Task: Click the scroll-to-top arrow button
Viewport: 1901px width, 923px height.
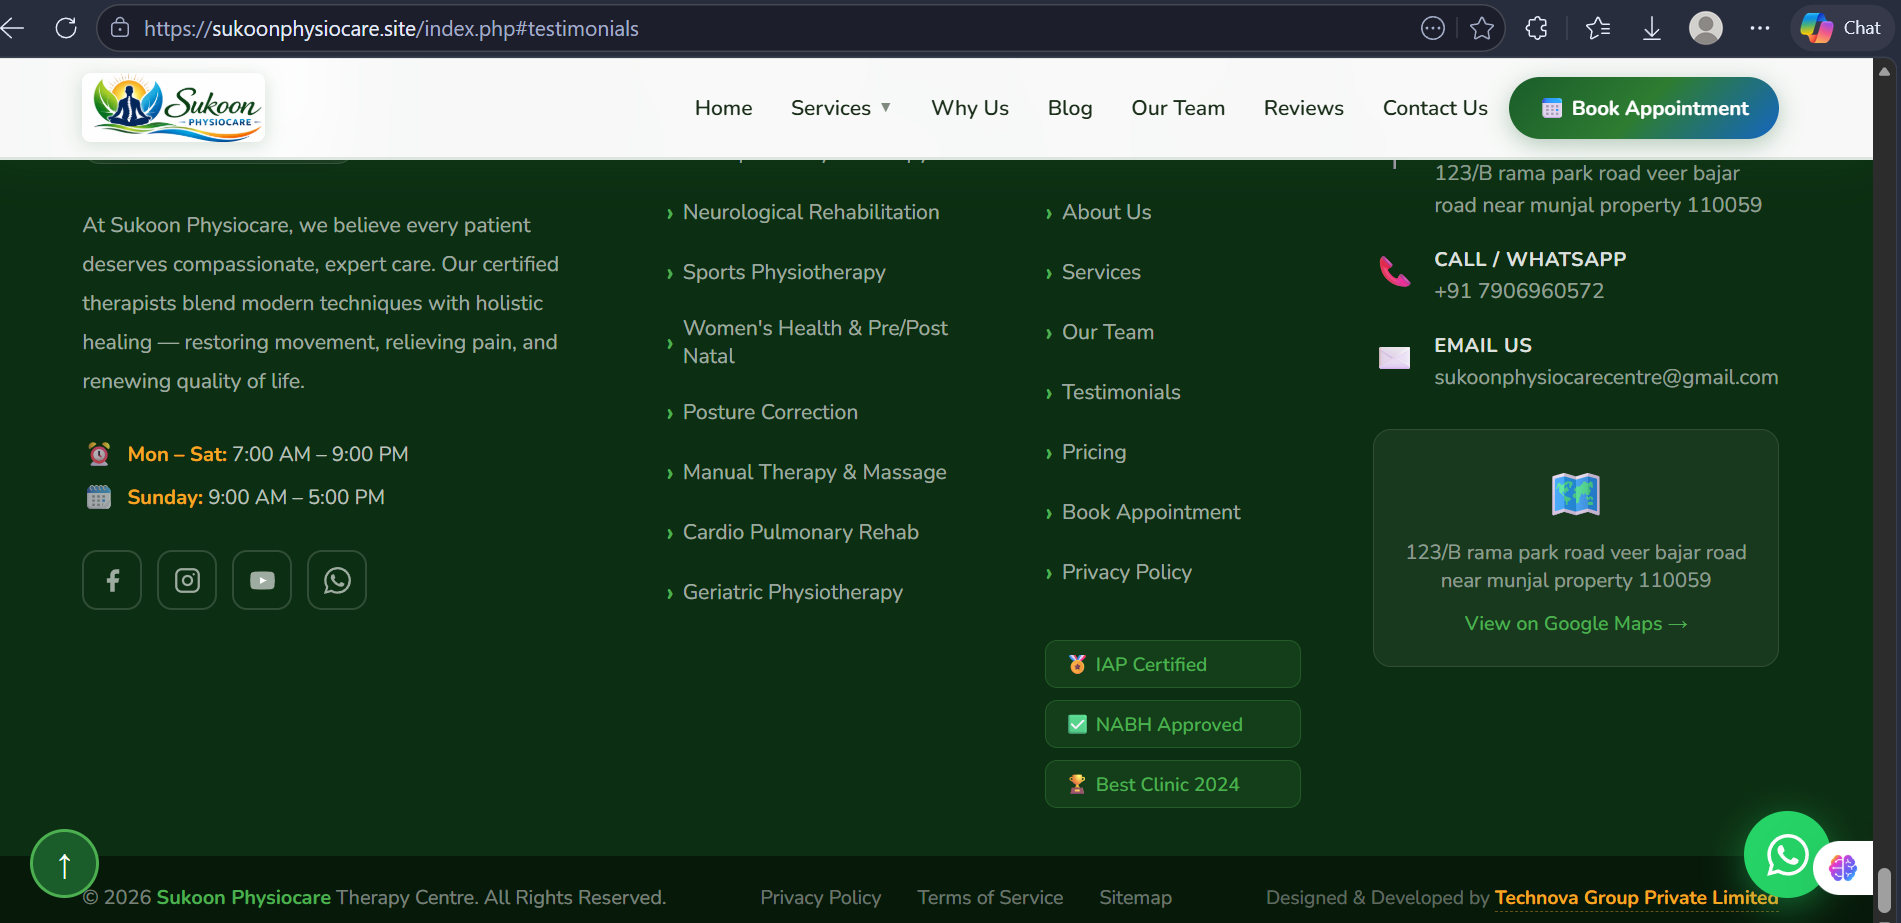Action: pos(64,864)
